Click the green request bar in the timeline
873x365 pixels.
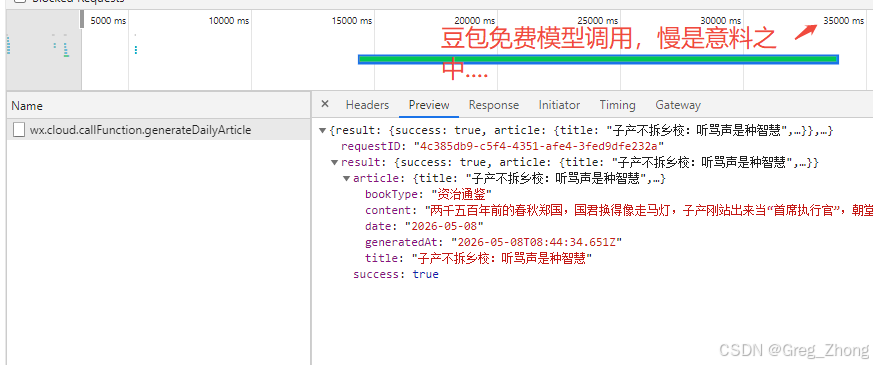[x=599, y=60]
